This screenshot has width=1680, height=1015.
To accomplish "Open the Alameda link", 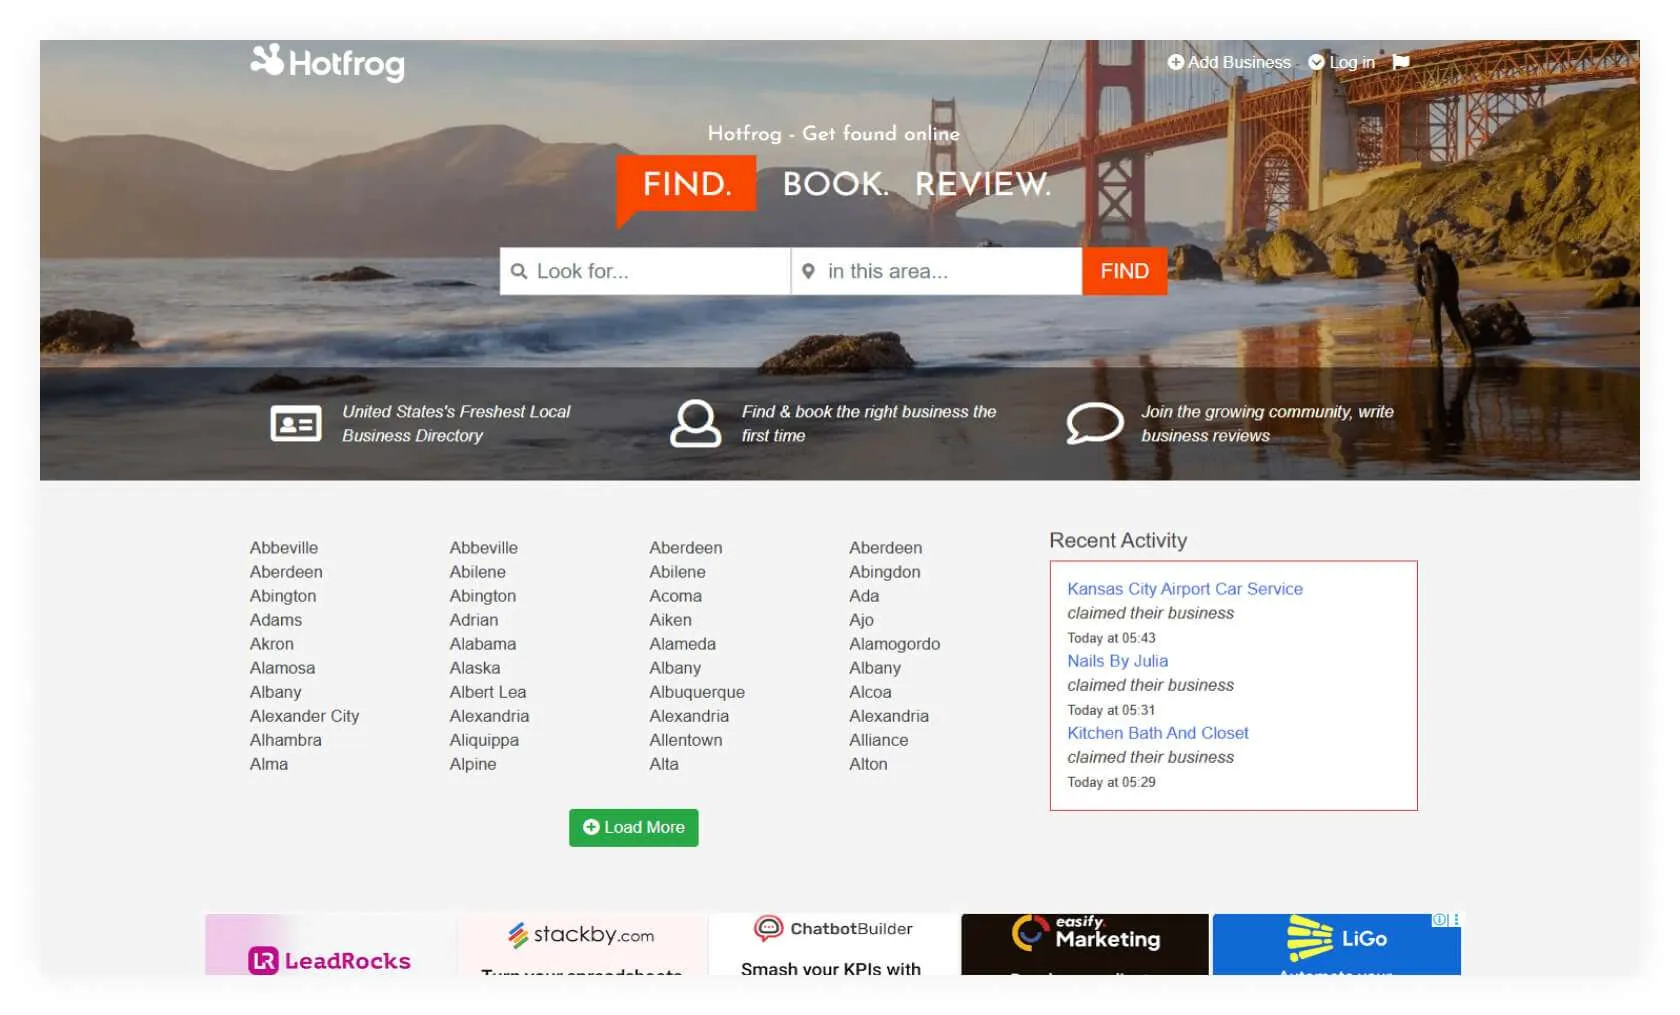I will pyautogui.click(x=683, y=644).
